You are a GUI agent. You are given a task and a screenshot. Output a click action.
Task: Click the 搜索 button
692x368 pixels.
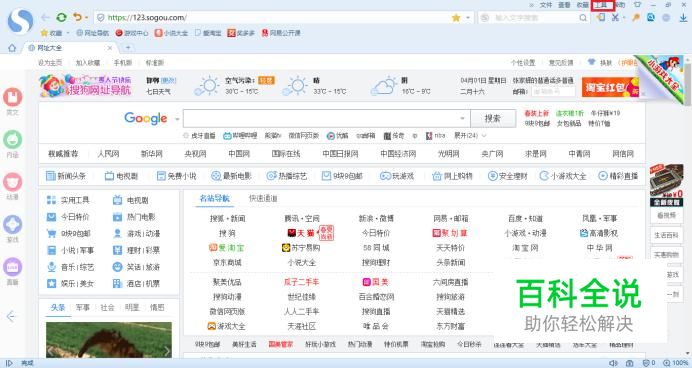tap(493, 118)
